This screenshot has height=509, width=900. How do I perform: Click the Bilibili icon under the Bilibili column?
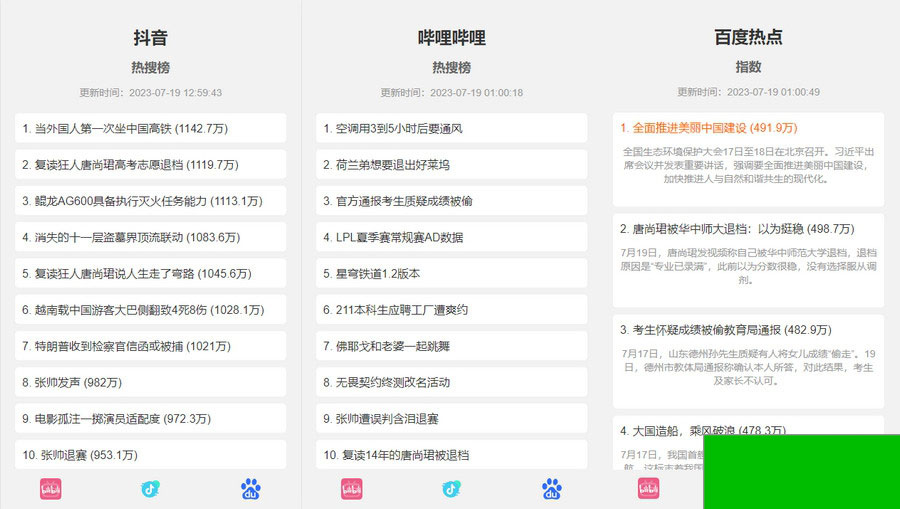351,489
